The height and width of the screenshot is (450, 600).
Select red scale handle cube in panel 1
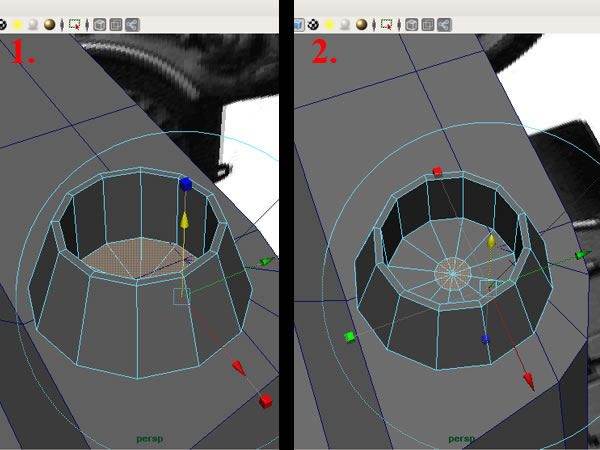point(266,401)
